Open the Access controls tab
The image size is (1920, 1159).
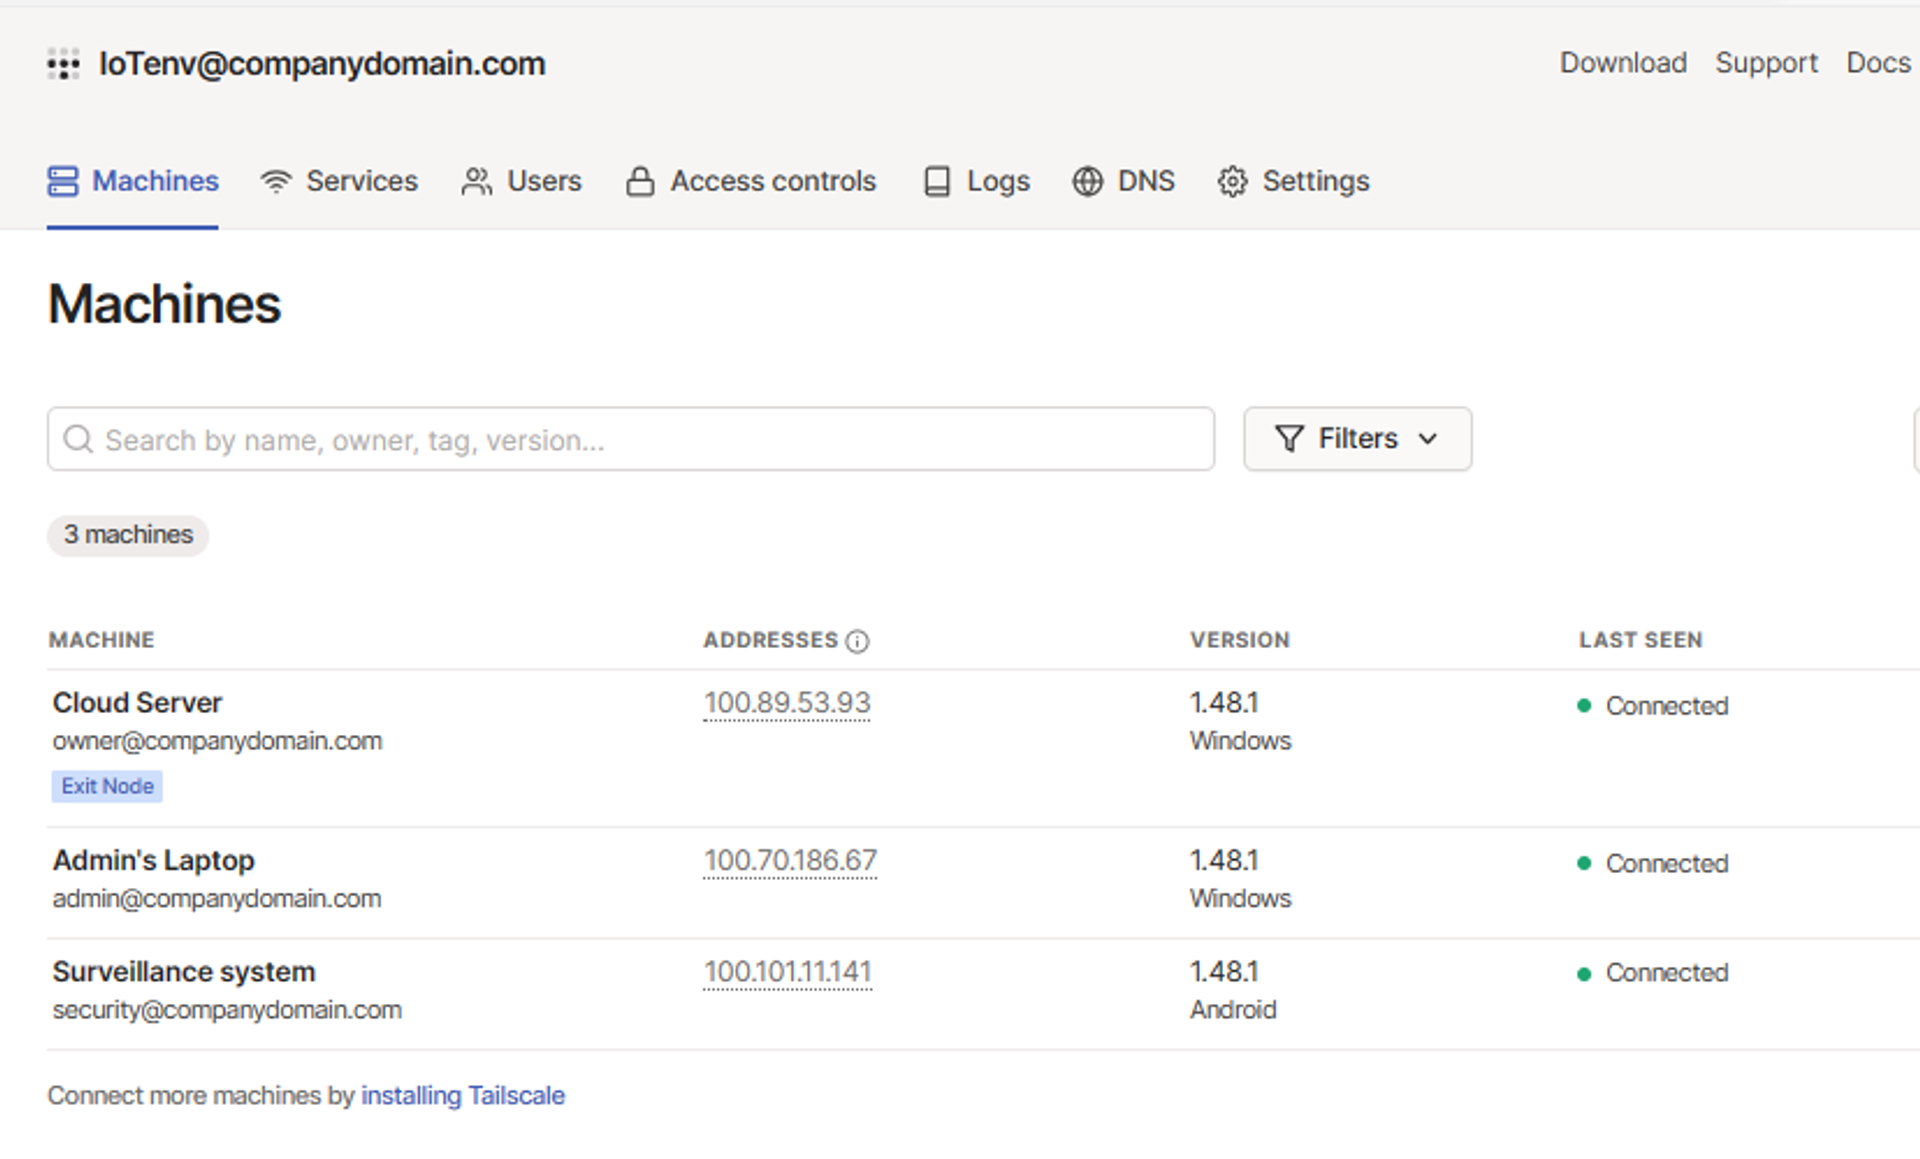pos(772,181)
